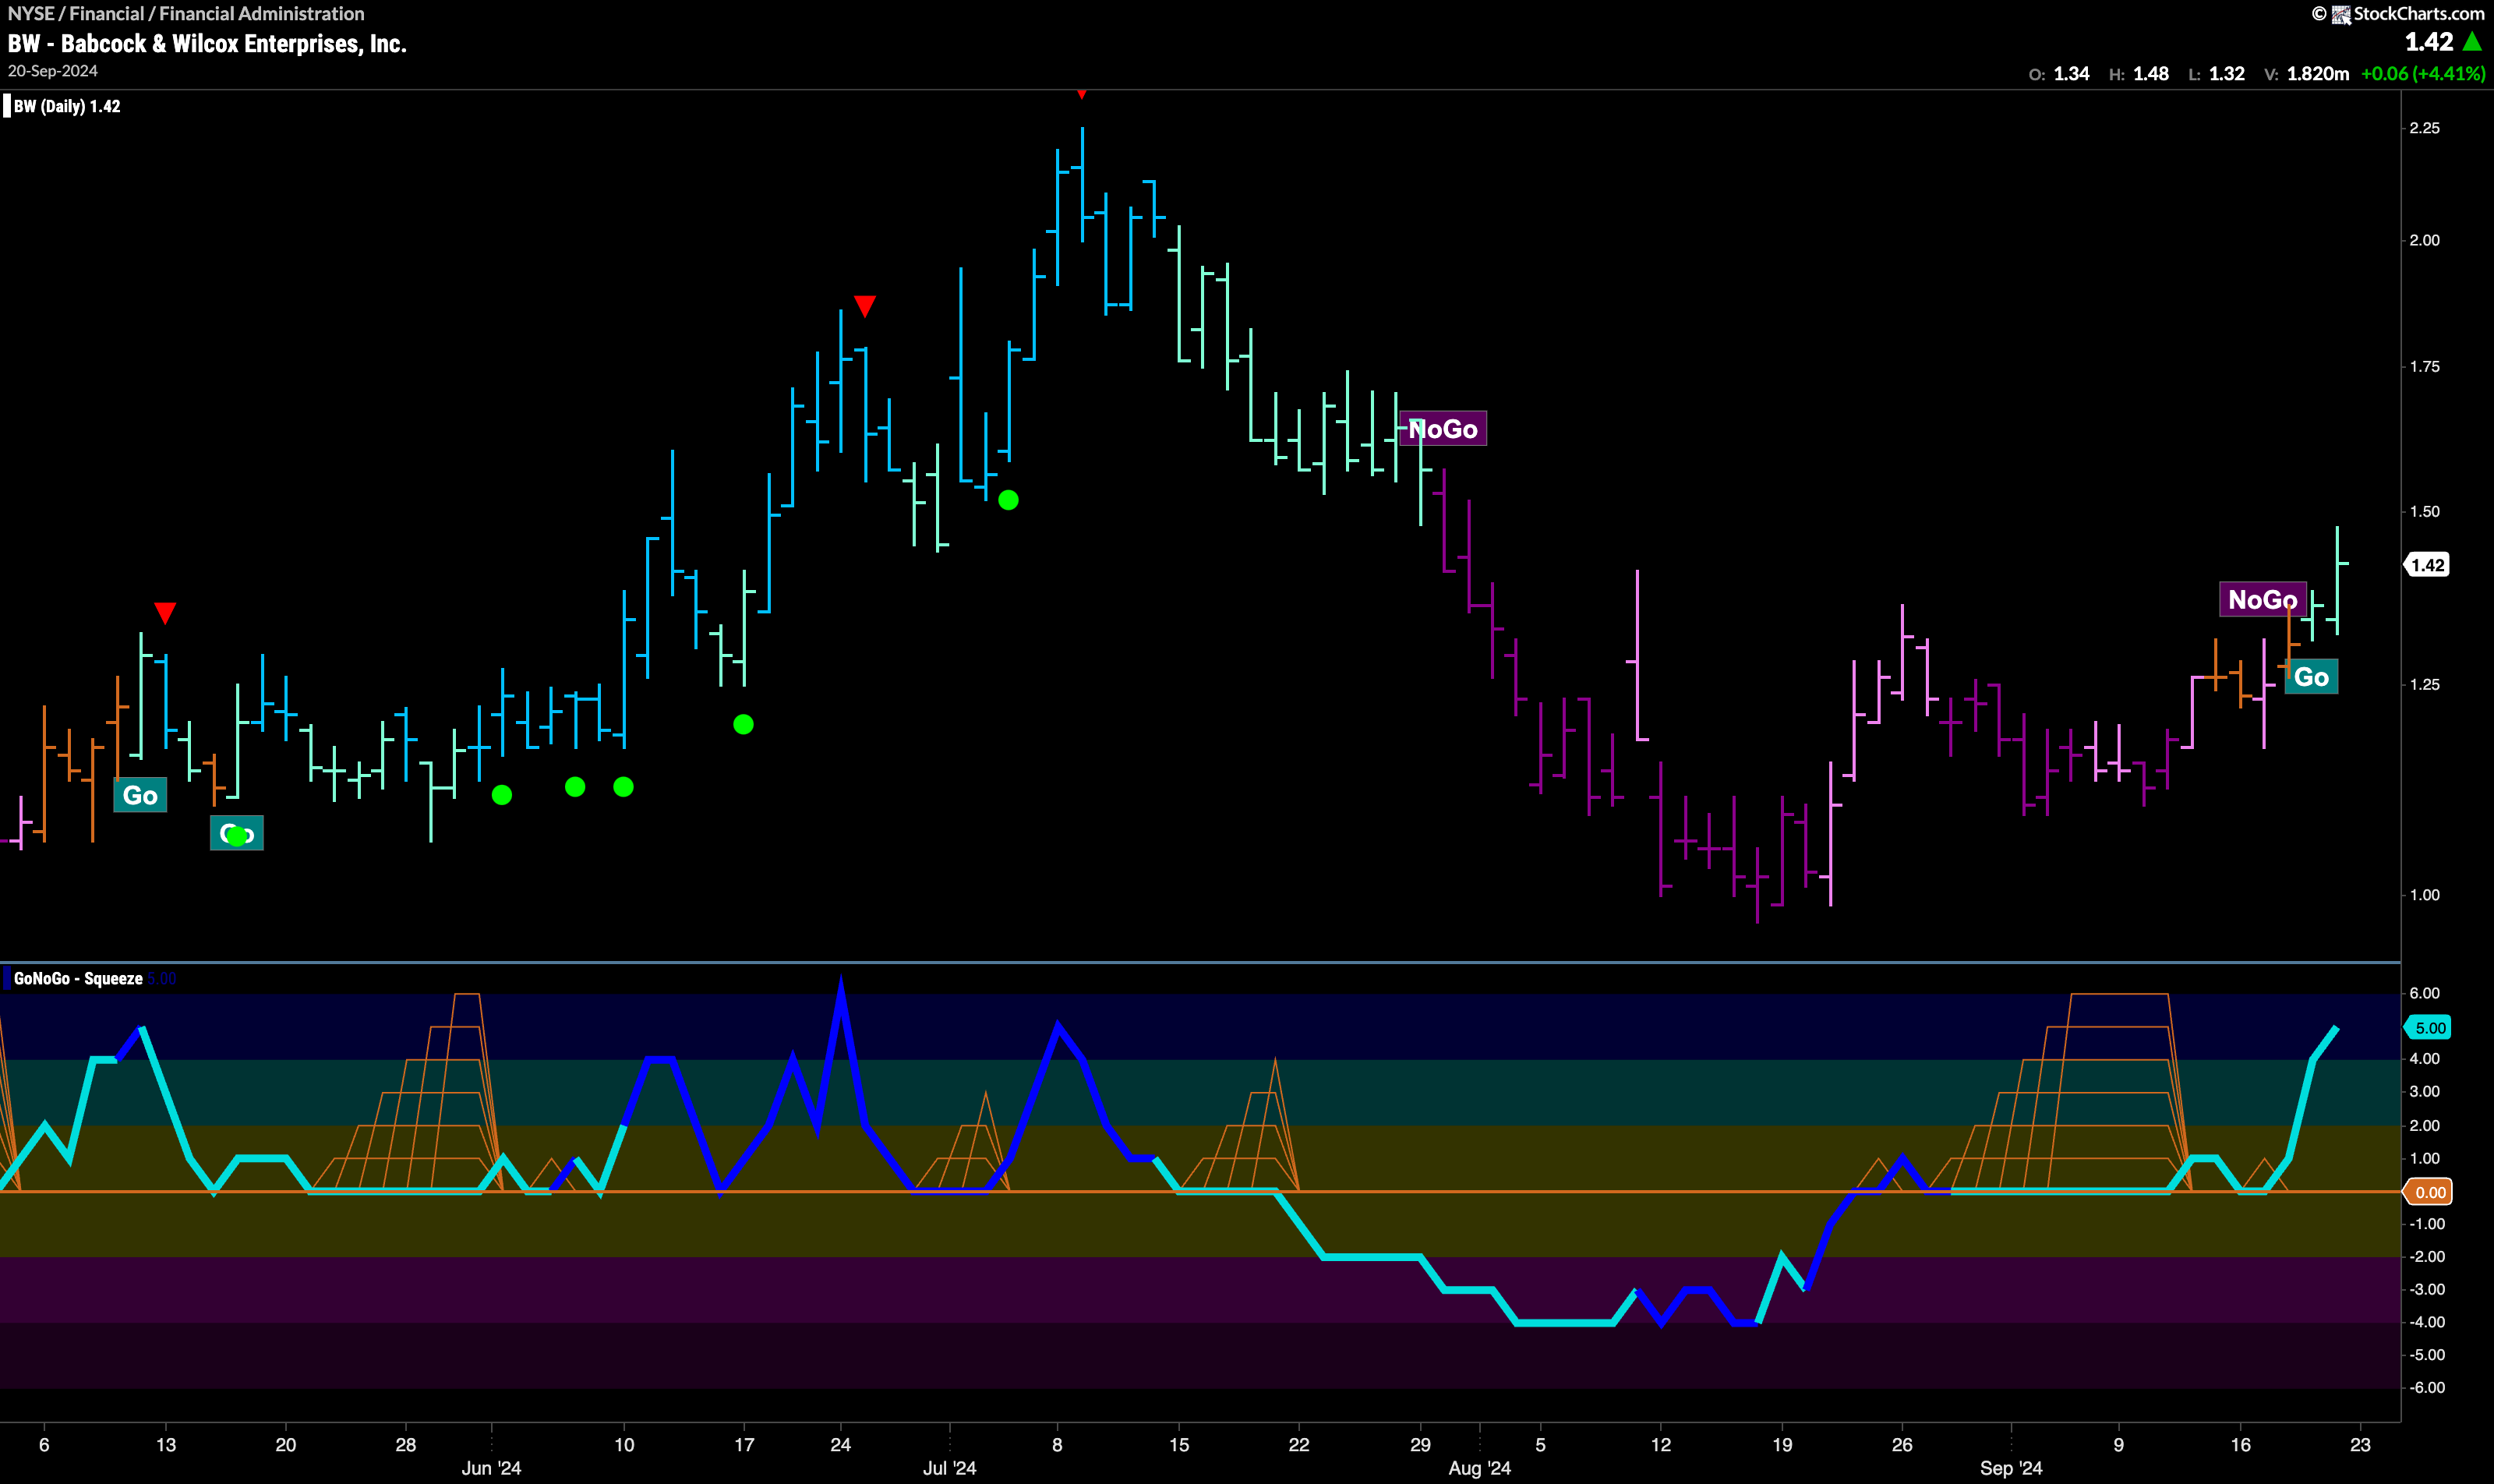
Task: Click the Jun '24 date axis label
Action: click(x=491, y=1468)
